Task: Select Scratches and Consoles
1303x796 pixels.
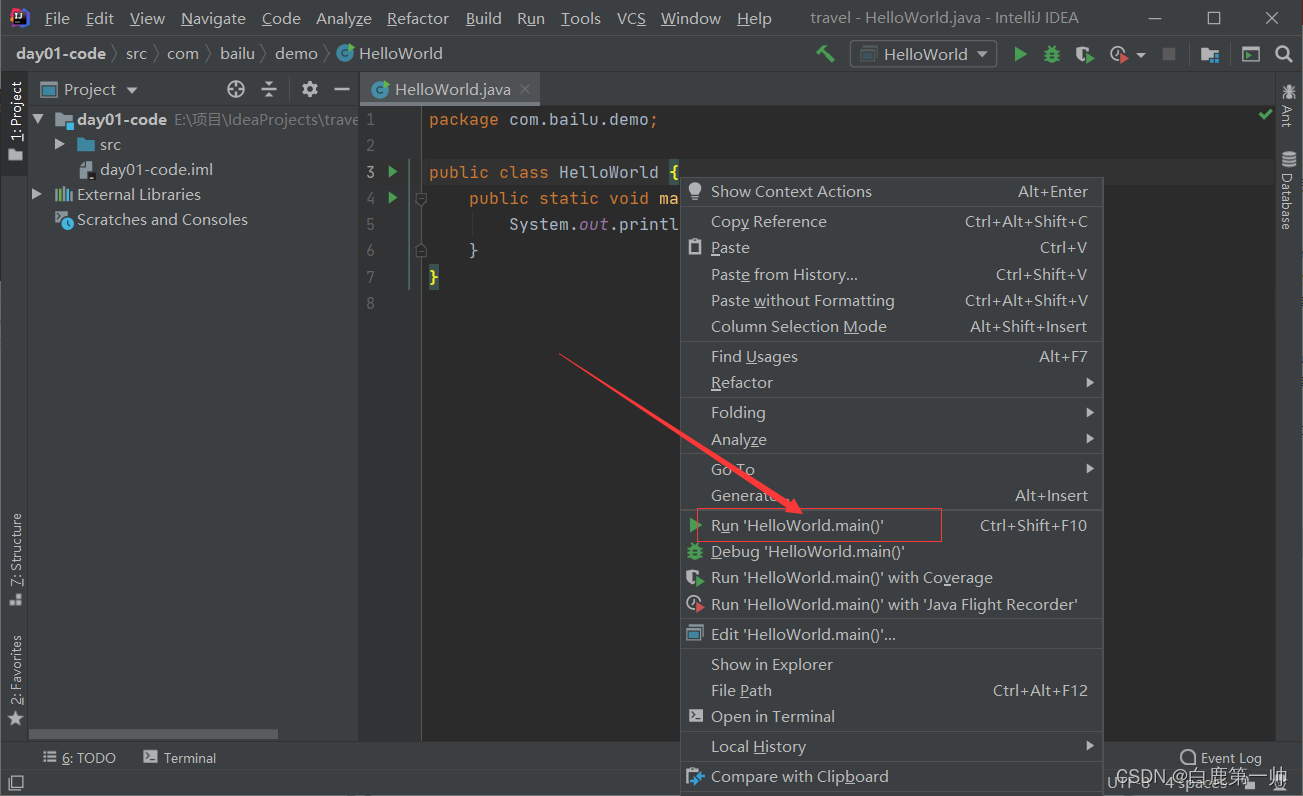Action: 151,220
